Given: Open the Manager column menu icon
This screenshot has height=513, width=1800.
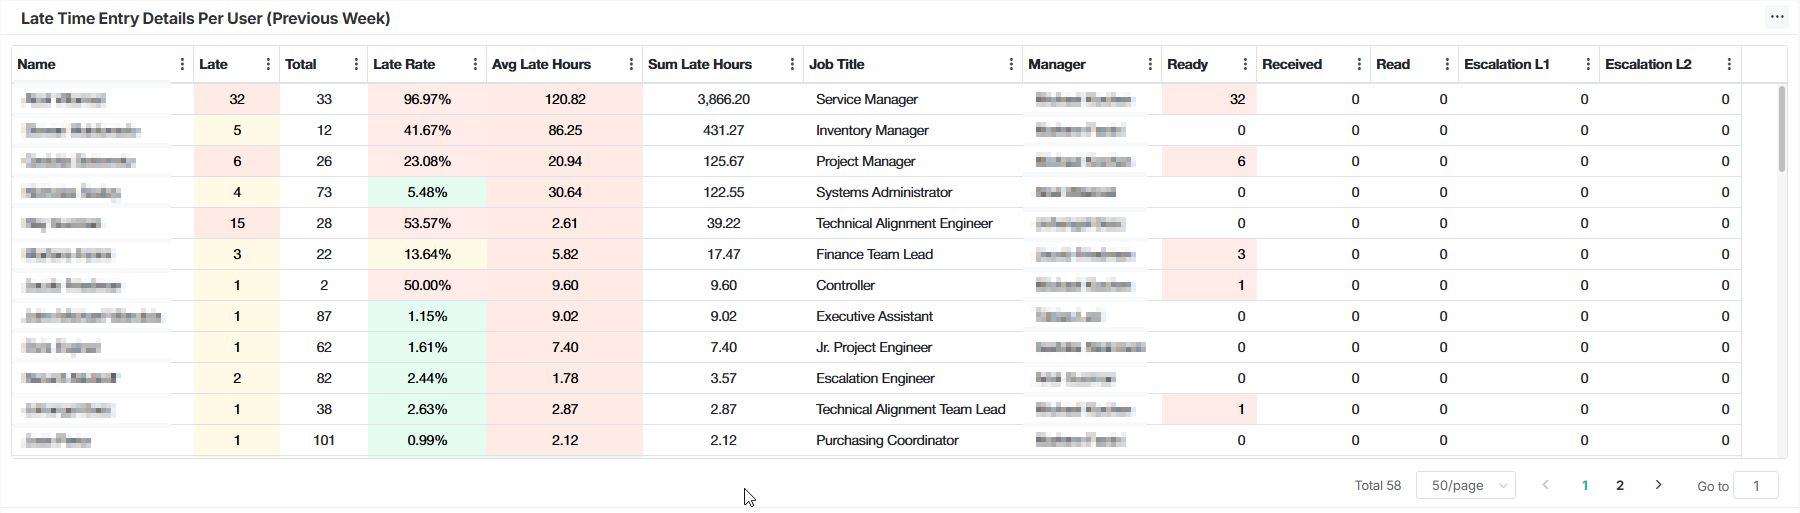Looking at the screenshot, I should point(1150,64).
